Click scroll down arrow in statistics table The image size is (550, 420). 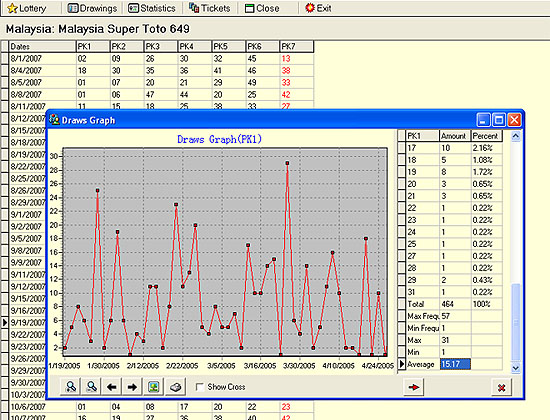(515, 368)
